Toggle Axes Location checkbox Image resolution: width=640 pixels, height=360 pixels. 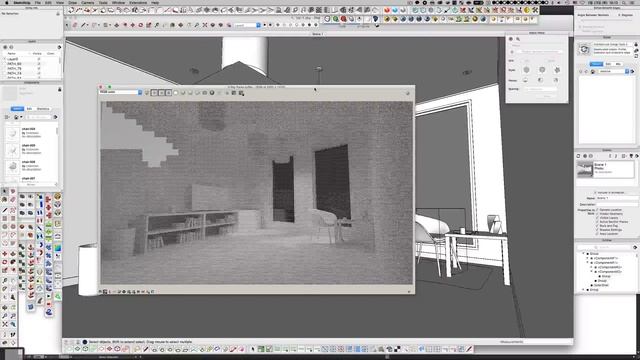tap(597, 234)
